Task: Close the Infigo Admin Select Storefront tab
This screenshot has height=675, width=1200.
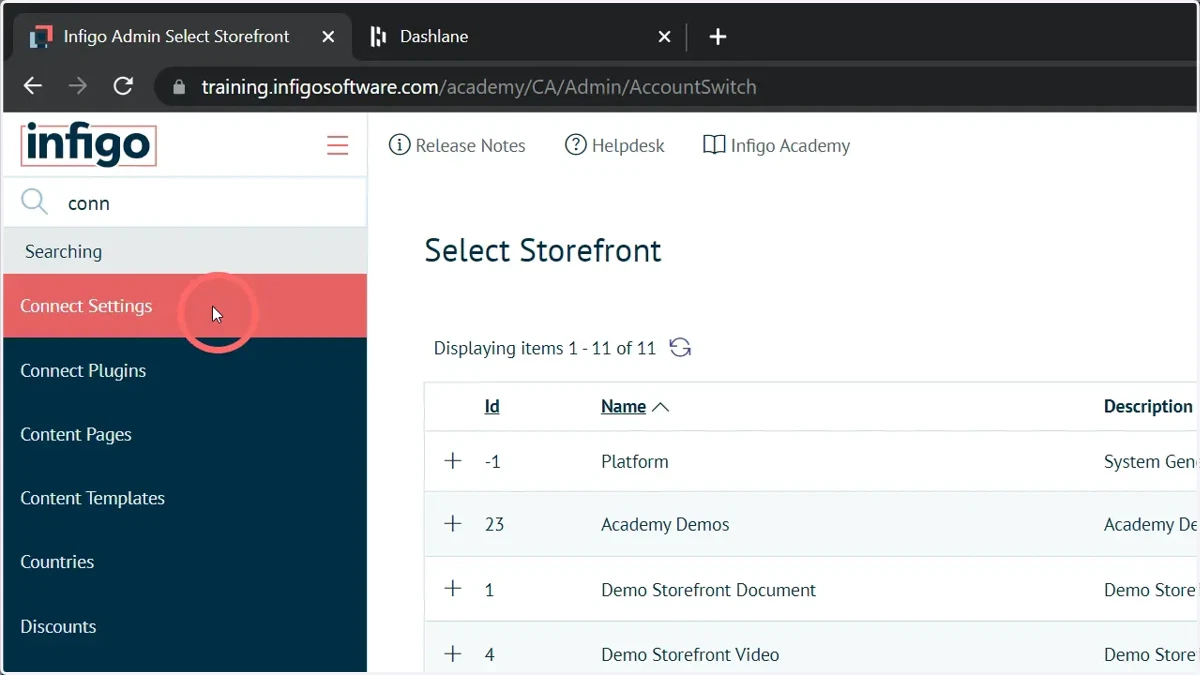Action: click(328, 37)
